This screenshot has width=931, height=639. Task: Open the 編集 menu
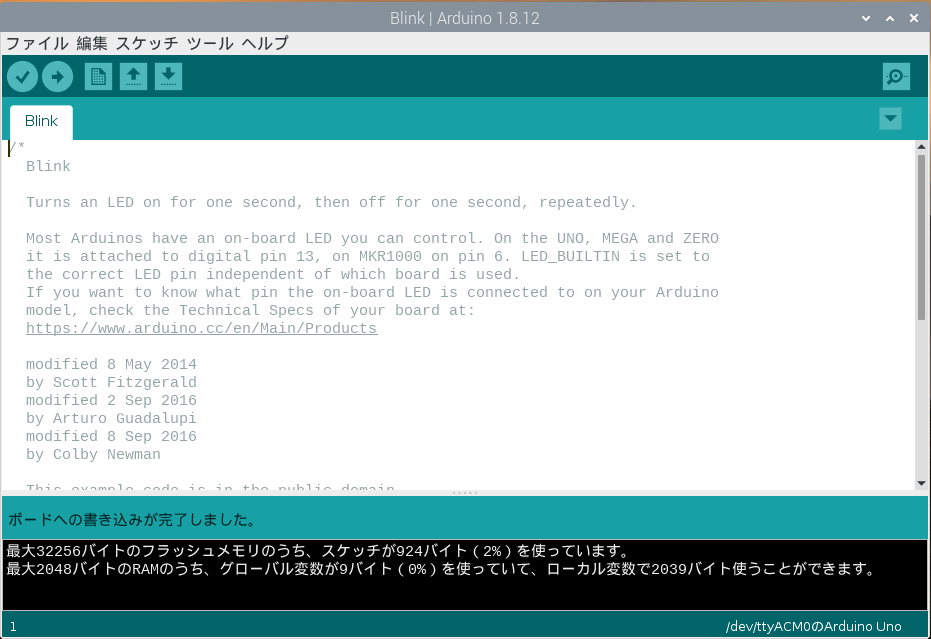(92, 43)
